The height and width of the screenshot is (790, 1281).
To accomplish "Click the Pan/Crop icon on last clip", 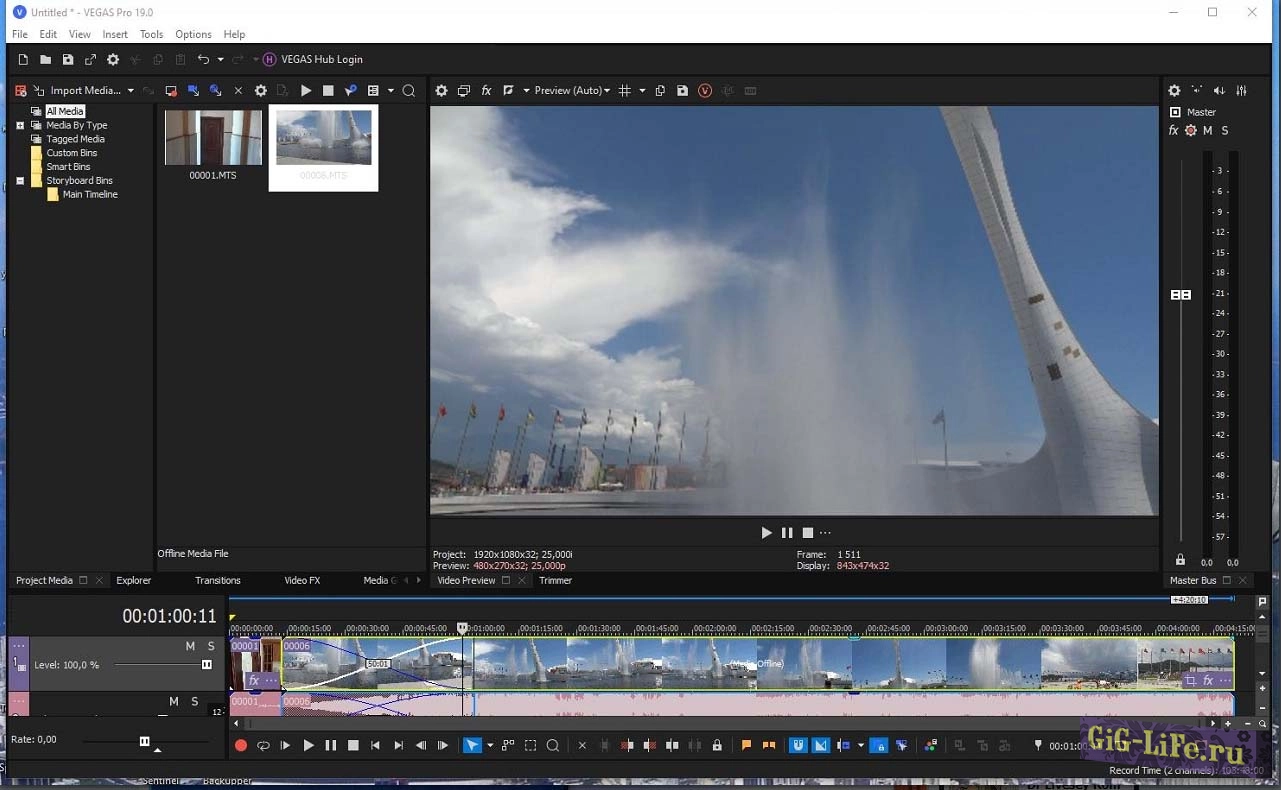I will coord(1190,680).
